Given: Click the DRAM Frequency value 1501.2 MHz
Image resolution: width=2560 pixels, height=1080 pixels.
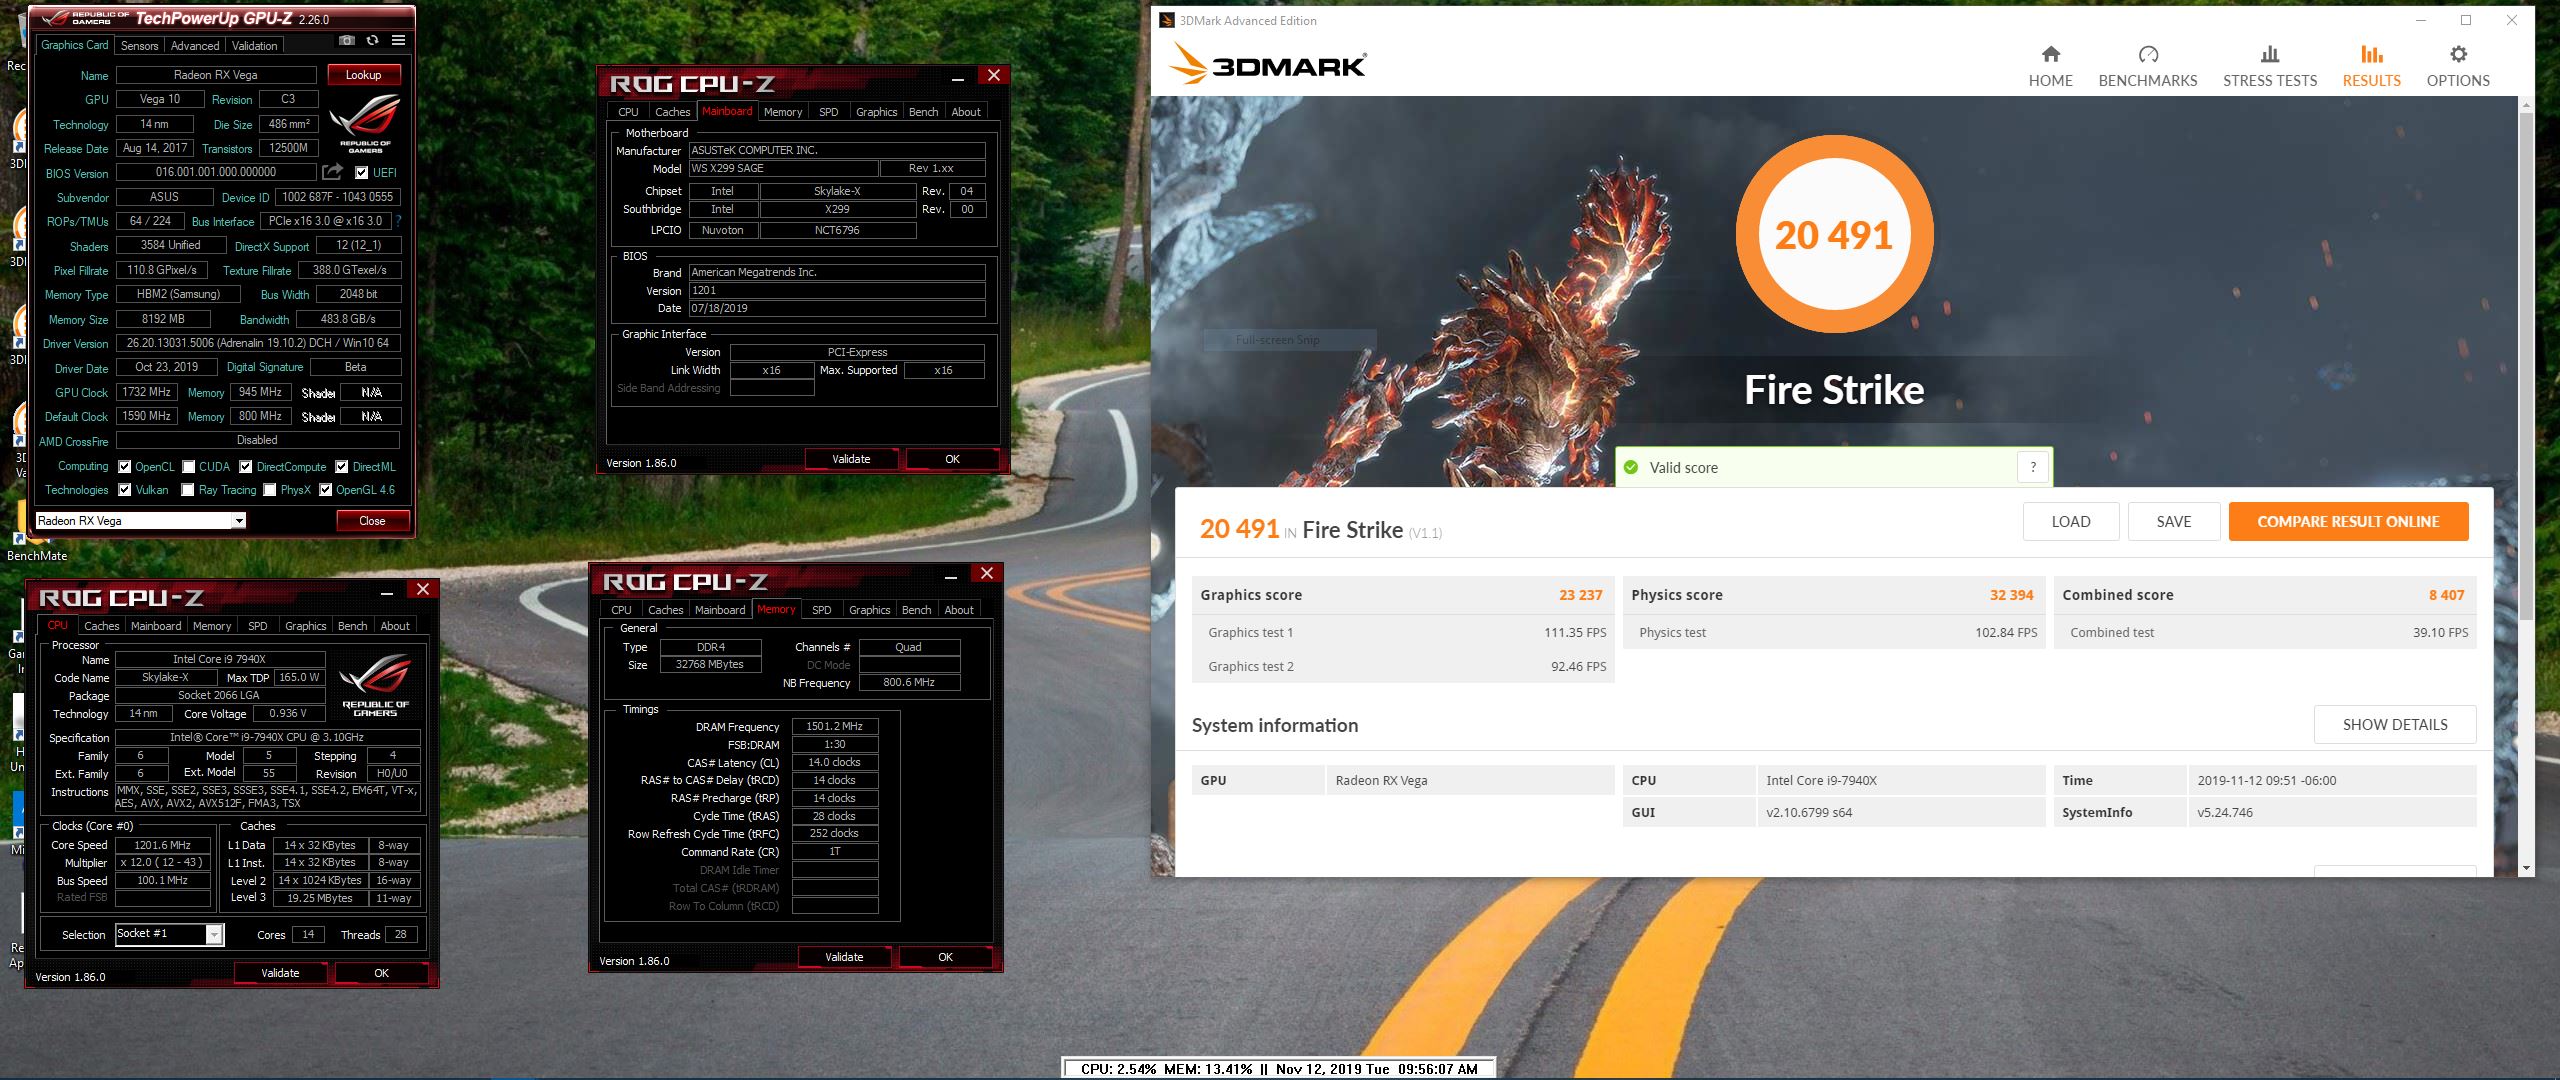Looking at the screenshot, I should [835, 727].
